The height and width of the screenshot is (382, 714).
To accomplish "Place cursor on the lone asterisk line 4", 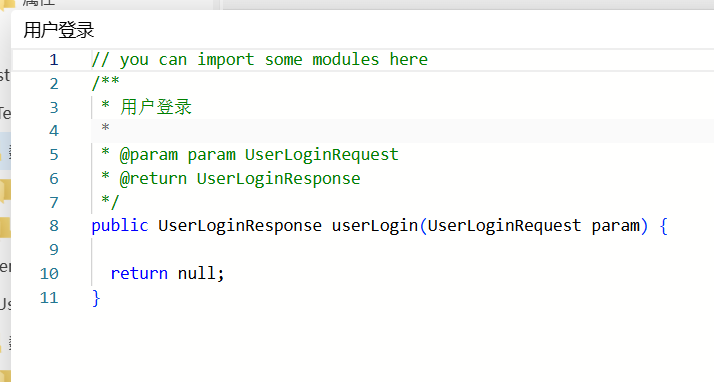I will pyautogui.click(x=106, y=128).
